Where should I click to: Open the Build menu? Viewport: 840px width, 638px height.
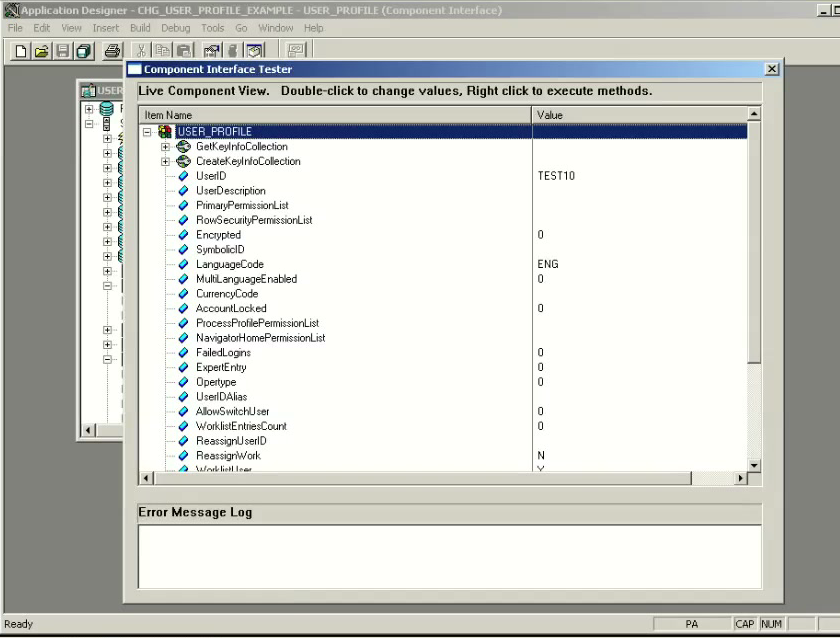(x=140, y=28)
